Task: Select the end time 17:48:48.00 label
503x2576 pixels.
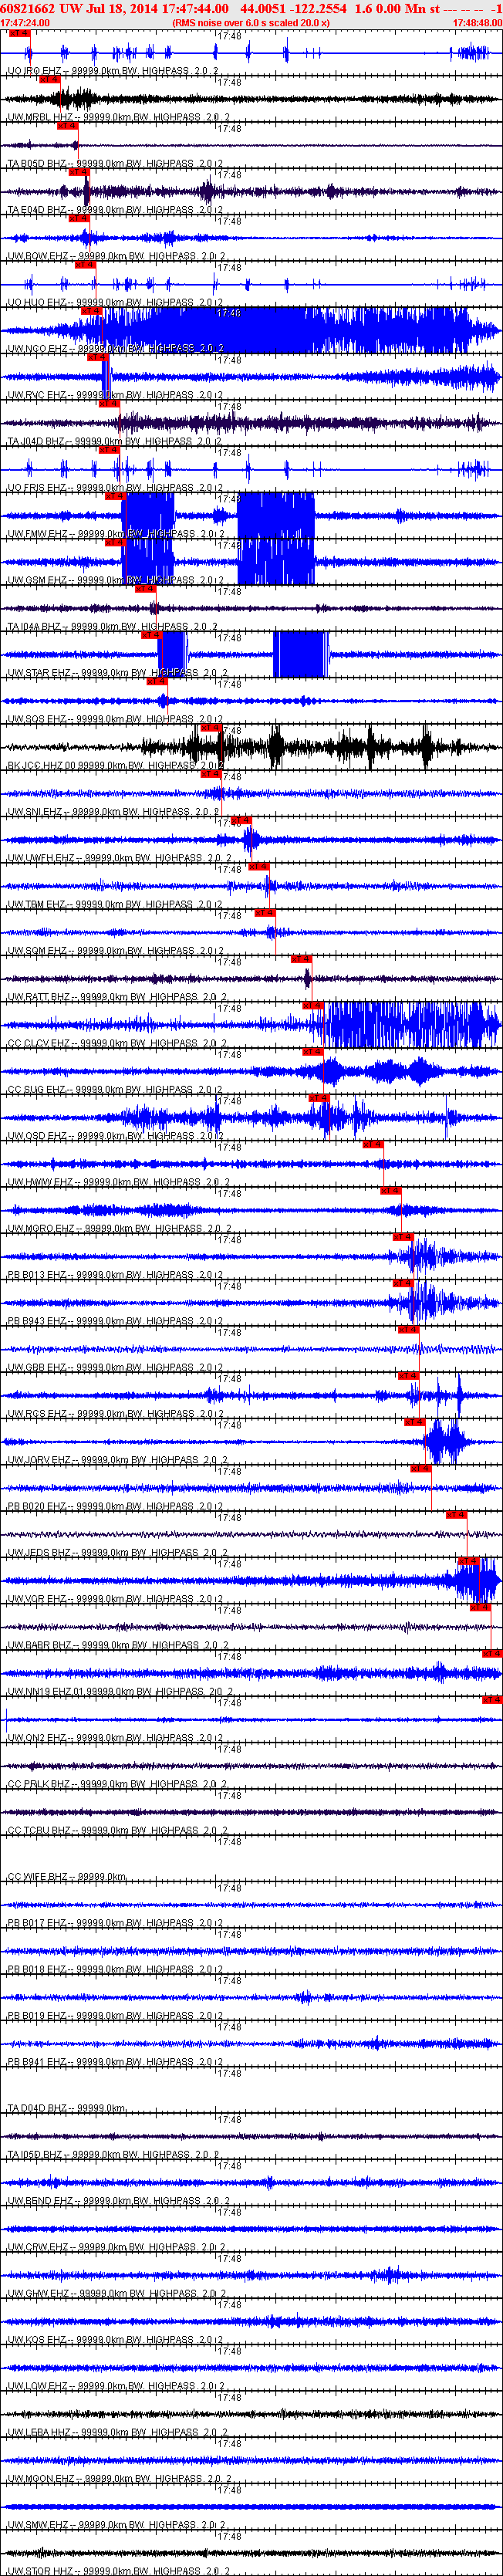Action: [x=477, y=22]
